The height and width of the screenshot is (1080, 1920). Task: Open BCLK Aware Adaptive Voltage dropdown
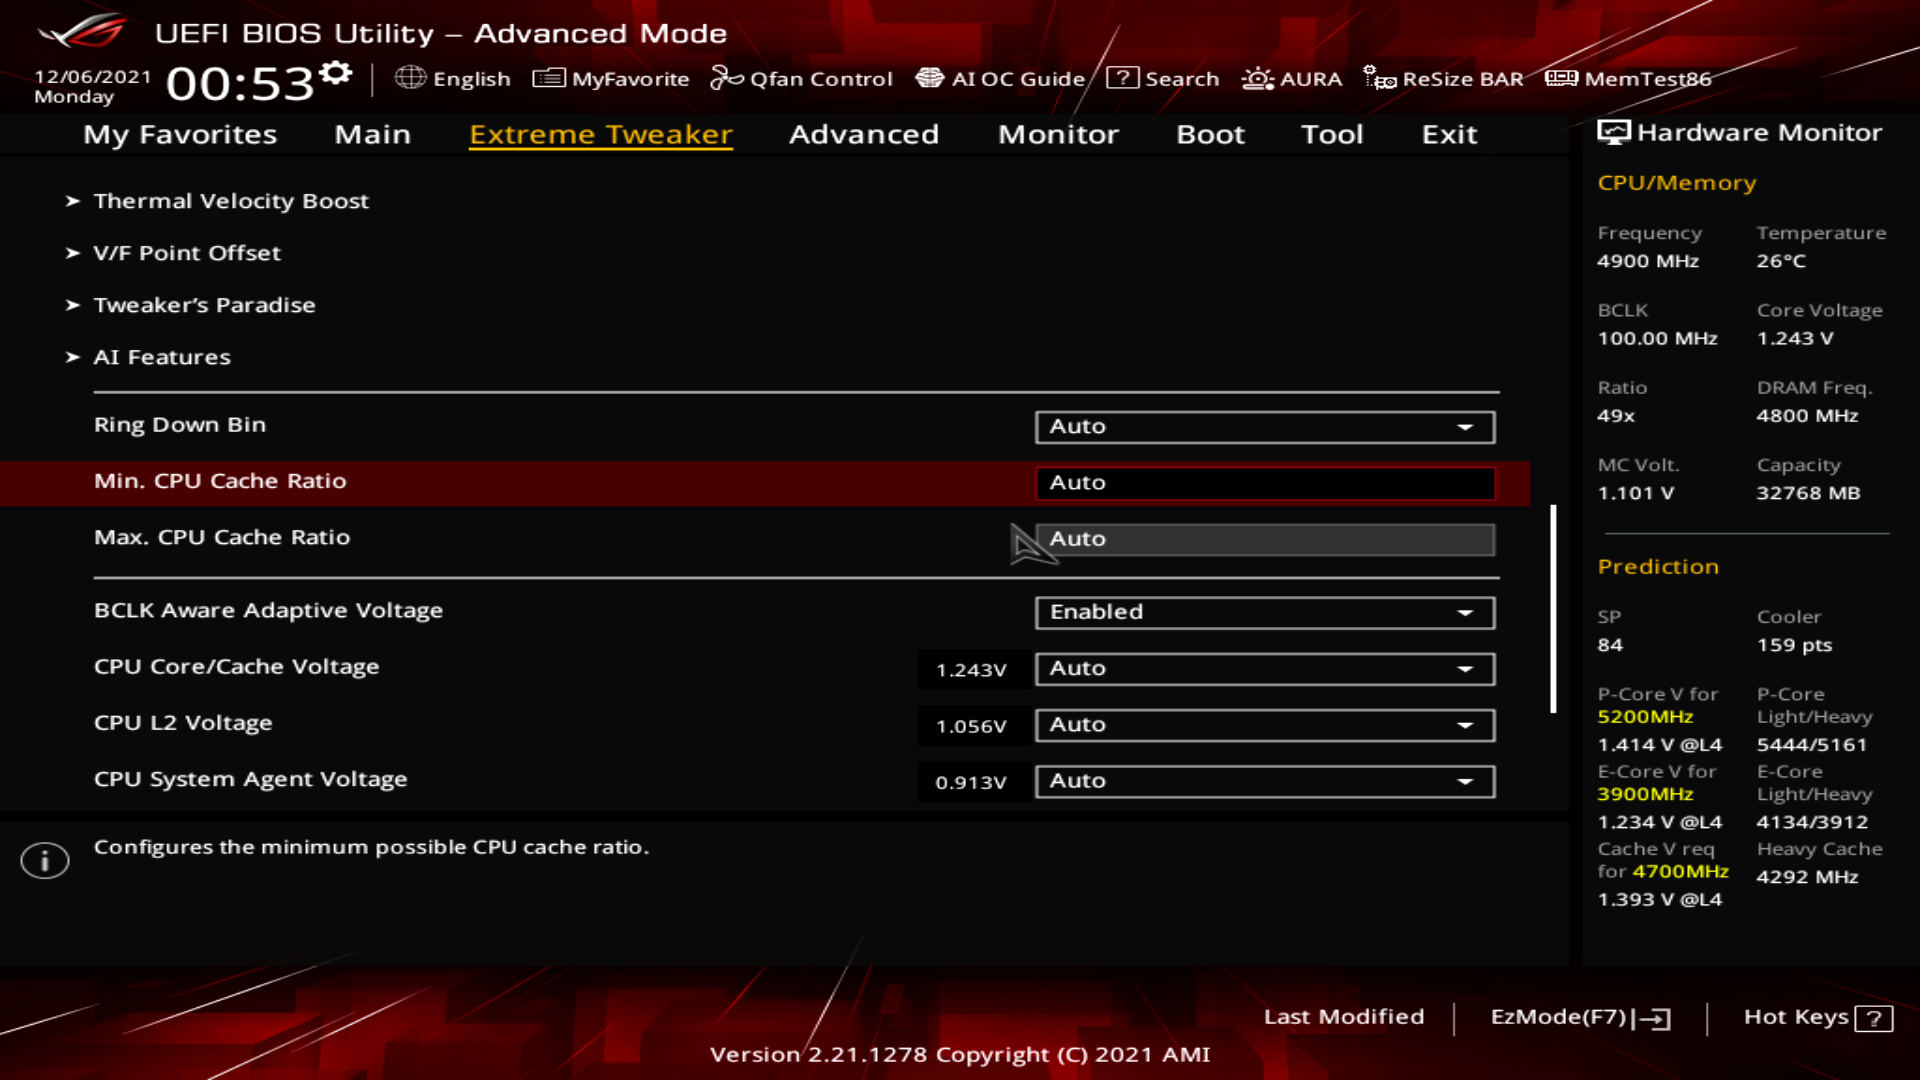(x=1264, y=612)
